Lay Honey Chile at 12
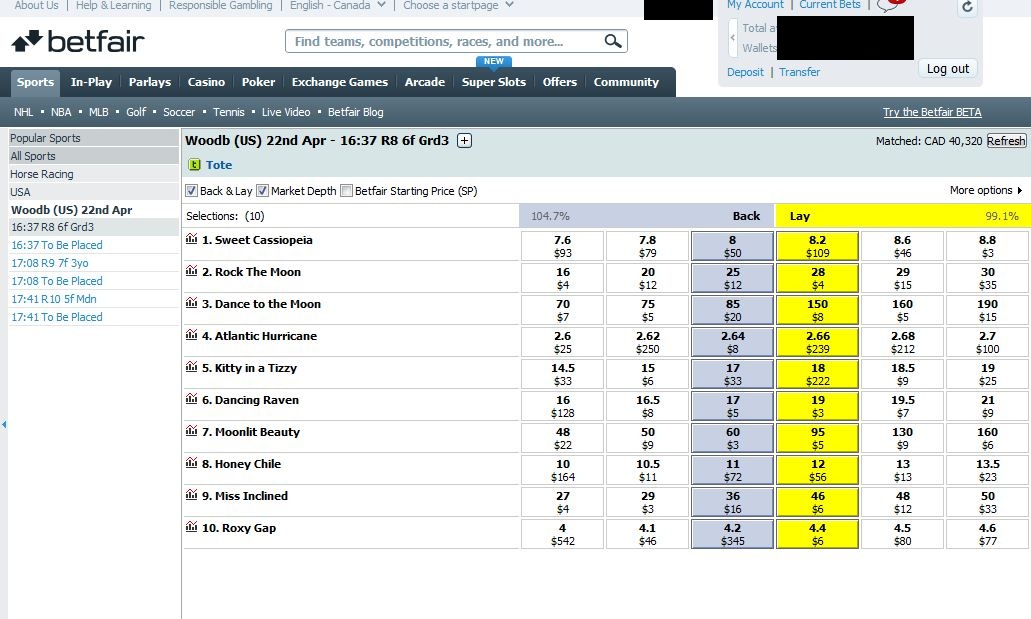1031x619 pixels. click(x=817, y=470)
